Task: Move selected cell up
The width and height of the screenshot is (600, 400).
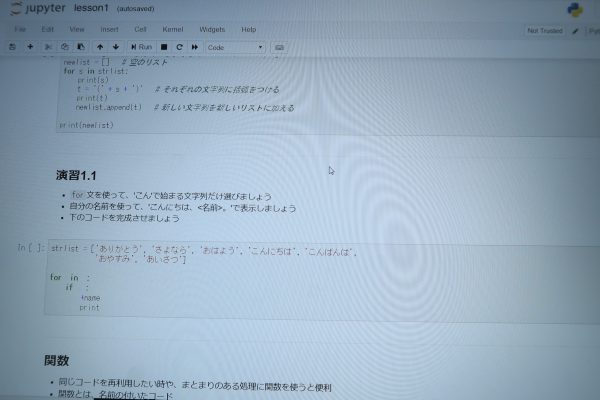Action: [x=100, y=47]
